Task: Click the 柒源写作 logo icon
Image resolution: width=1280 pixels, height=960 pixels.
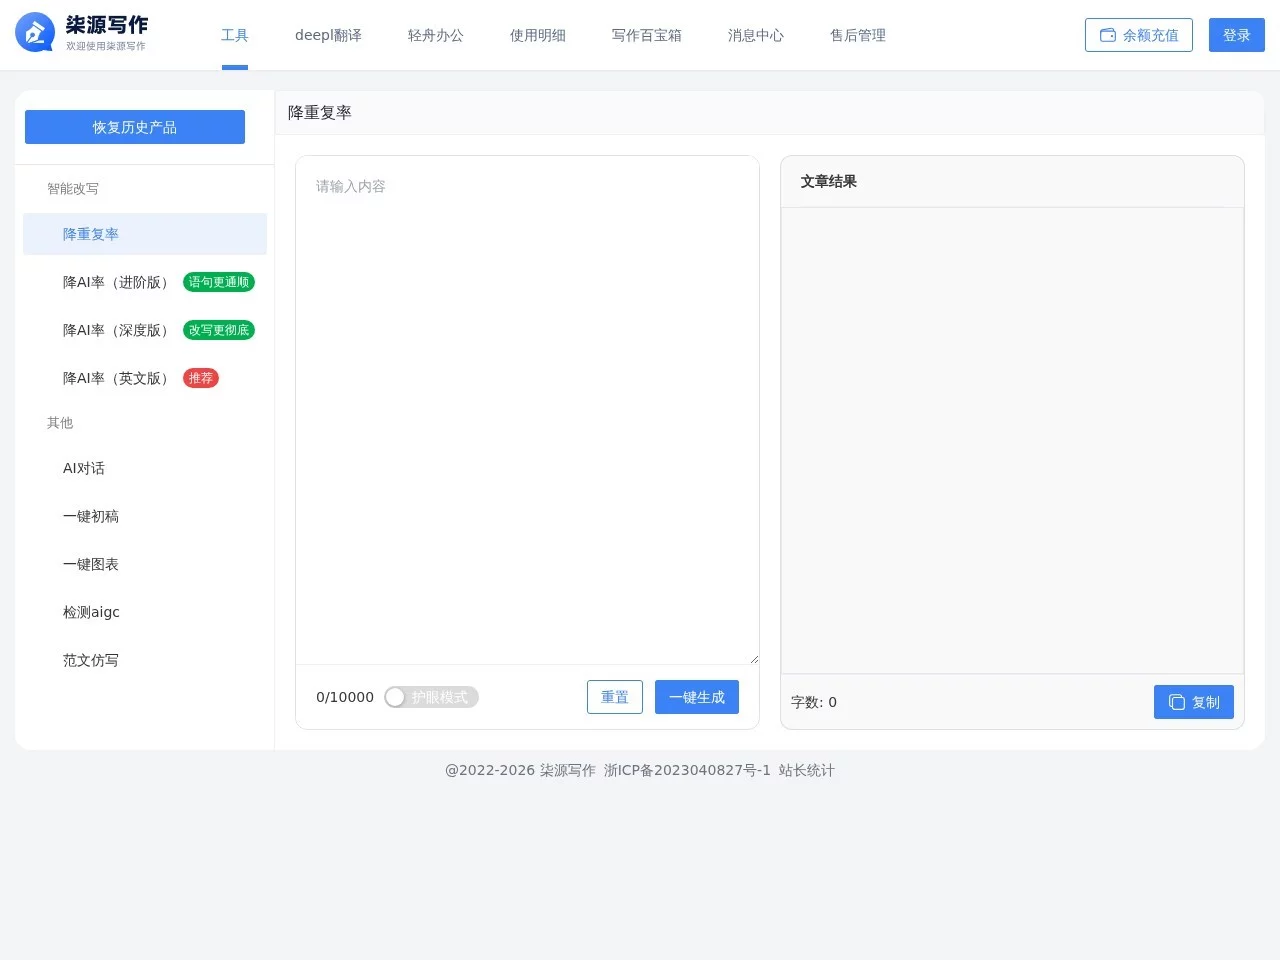Action: [35, 33]
